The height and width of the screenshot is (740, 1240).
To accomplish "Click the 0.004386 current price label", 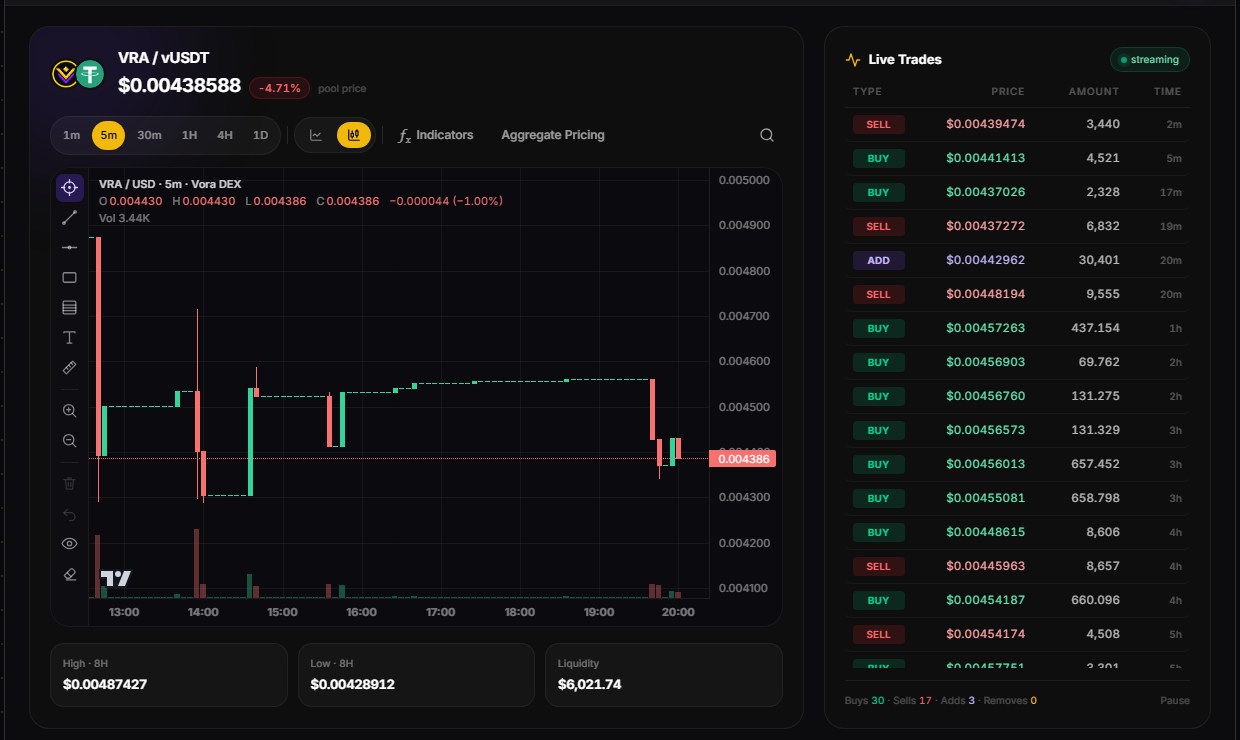I will click(742, 459).
